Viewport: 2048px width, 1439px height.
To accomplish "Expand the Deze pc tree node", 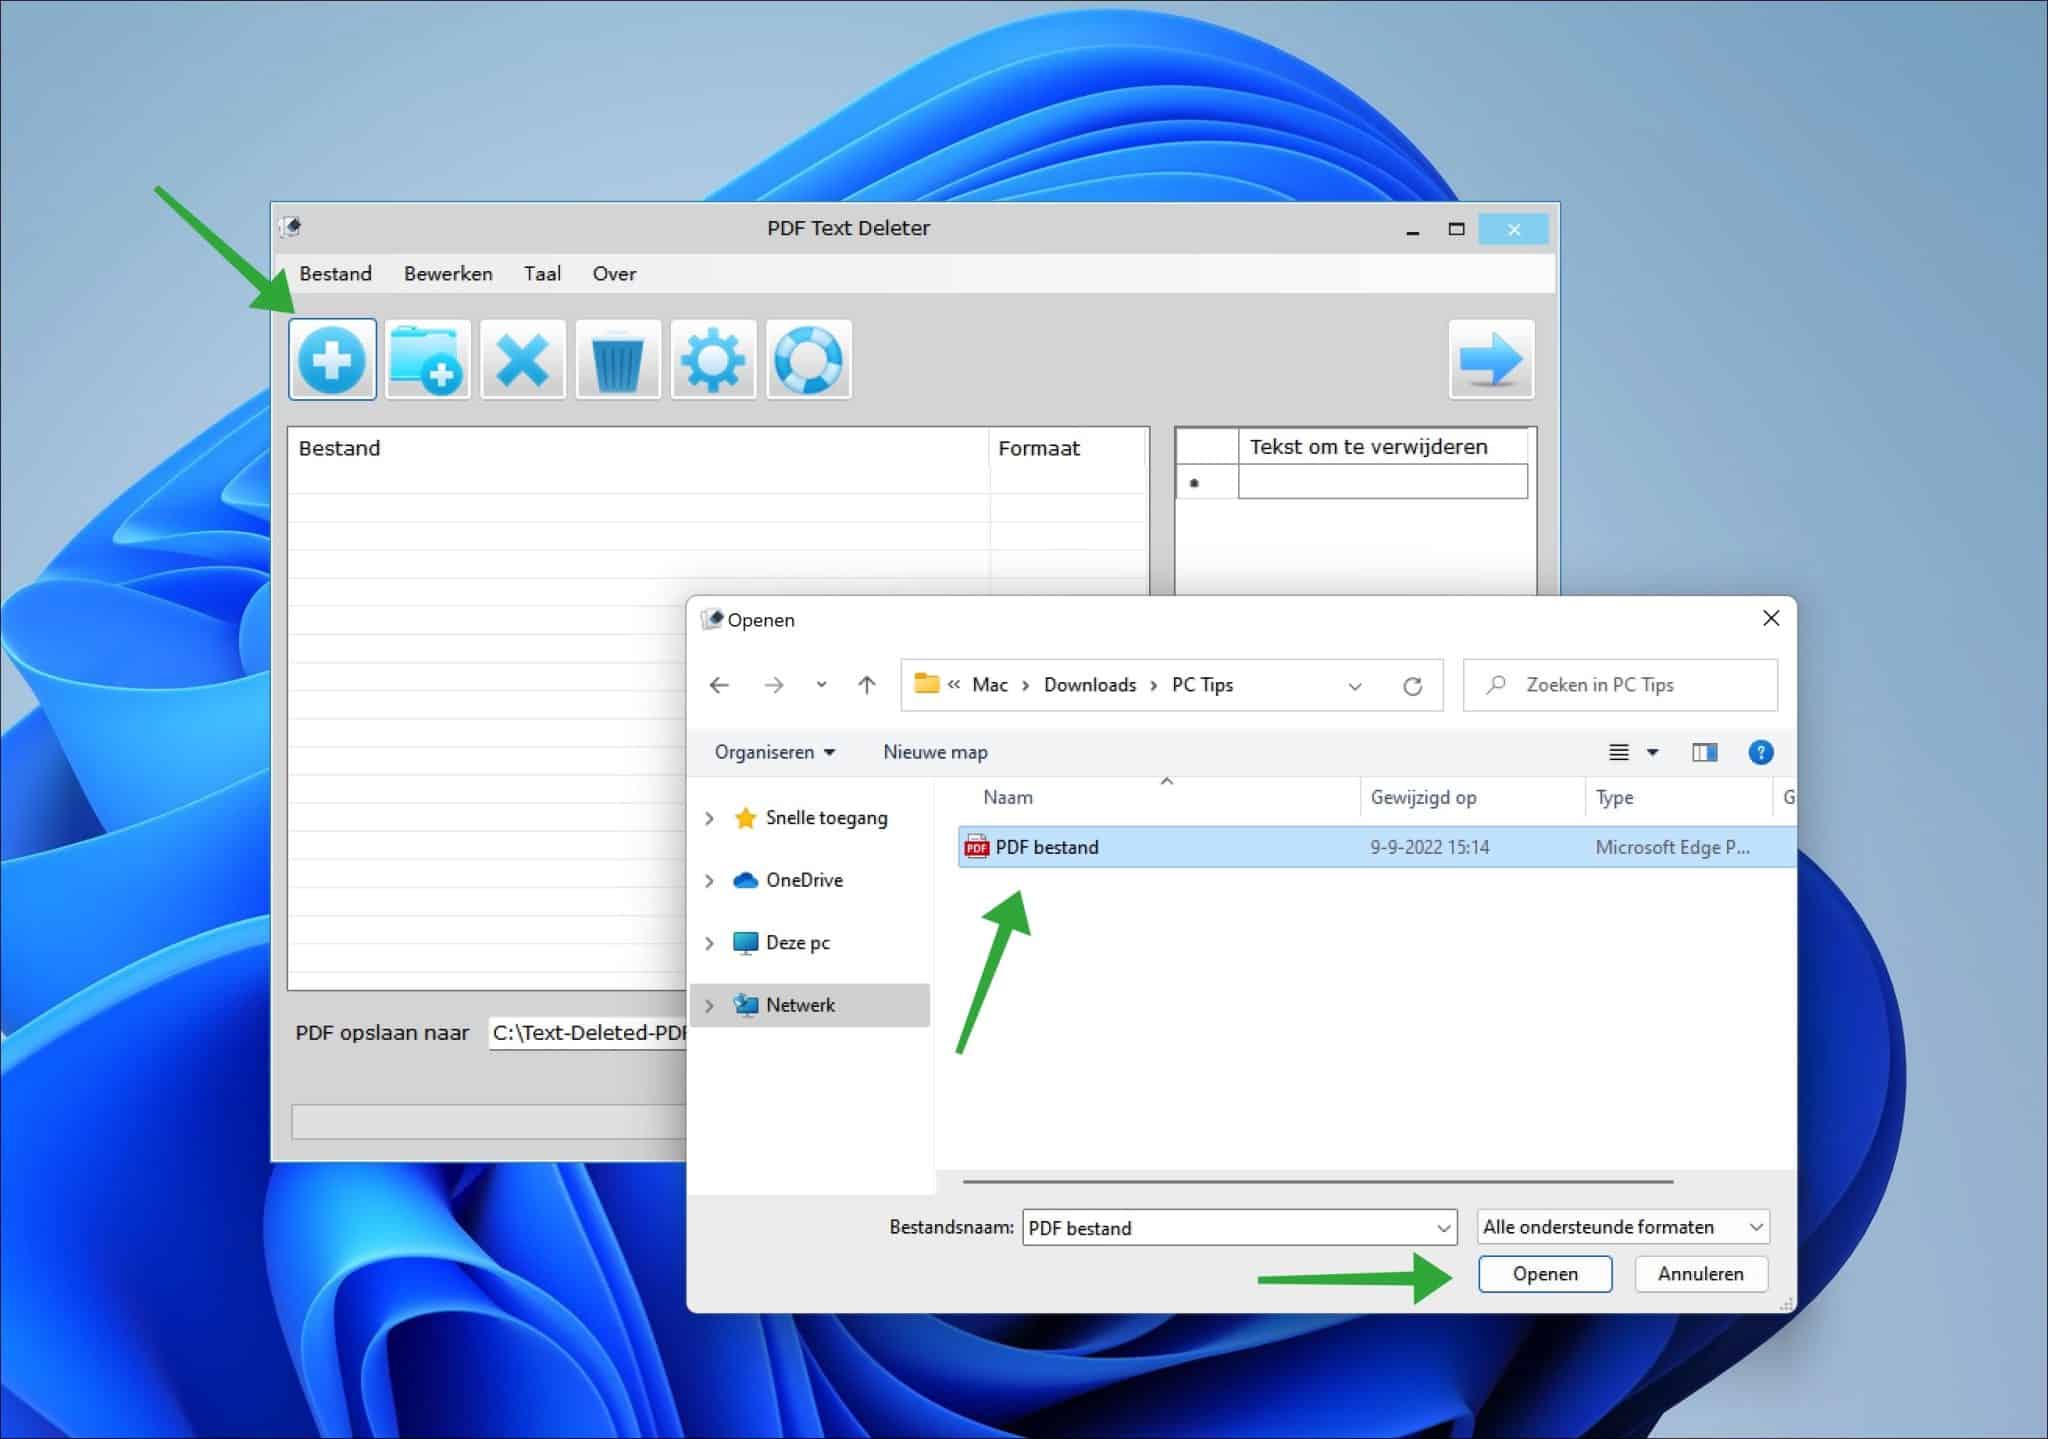I will (709, 943).
